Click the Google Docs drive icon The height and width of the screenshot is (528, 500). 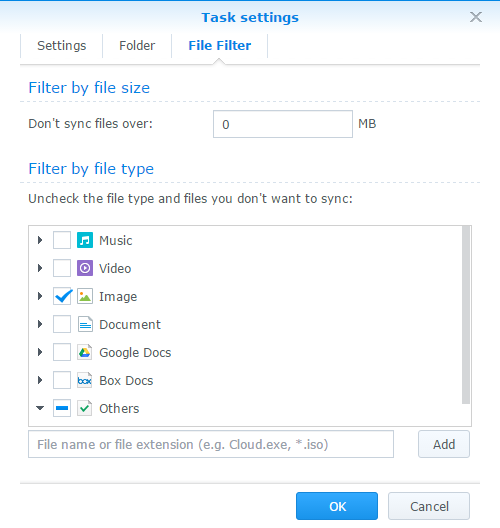click(85, 352)
